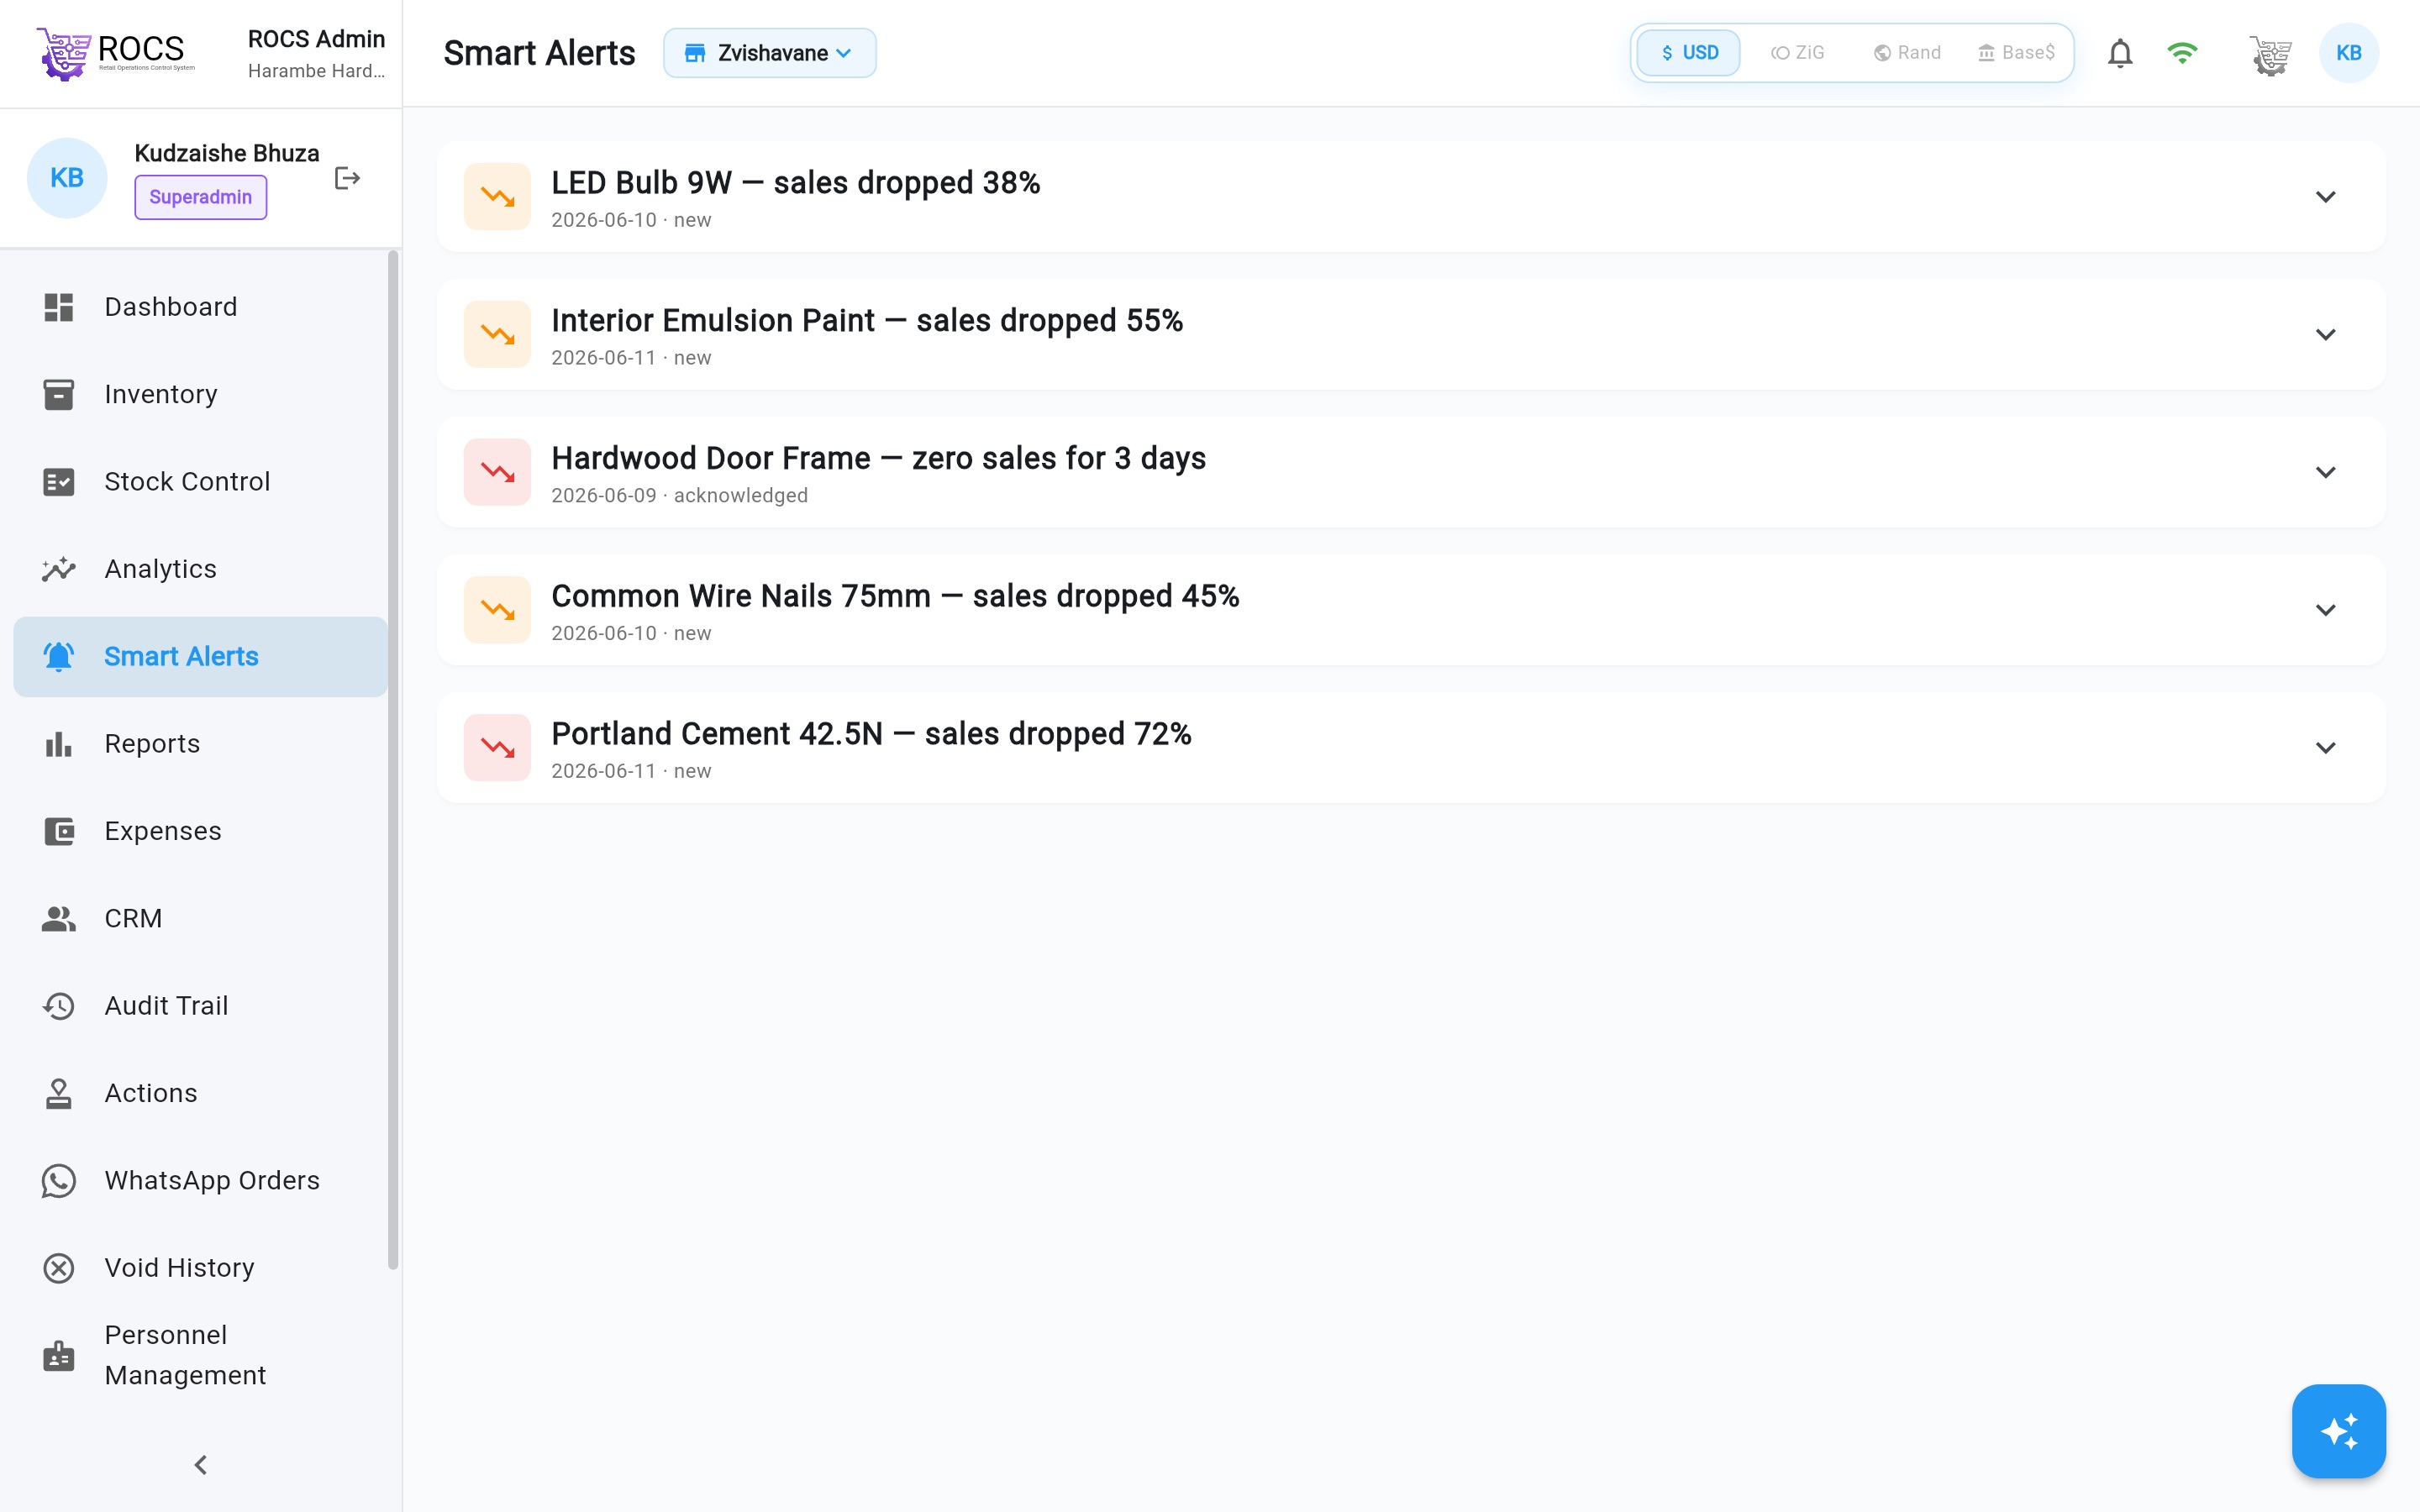The image size is (2420, 1512).
Task: Switch currency to Base$
Action: click(2016, 53)
